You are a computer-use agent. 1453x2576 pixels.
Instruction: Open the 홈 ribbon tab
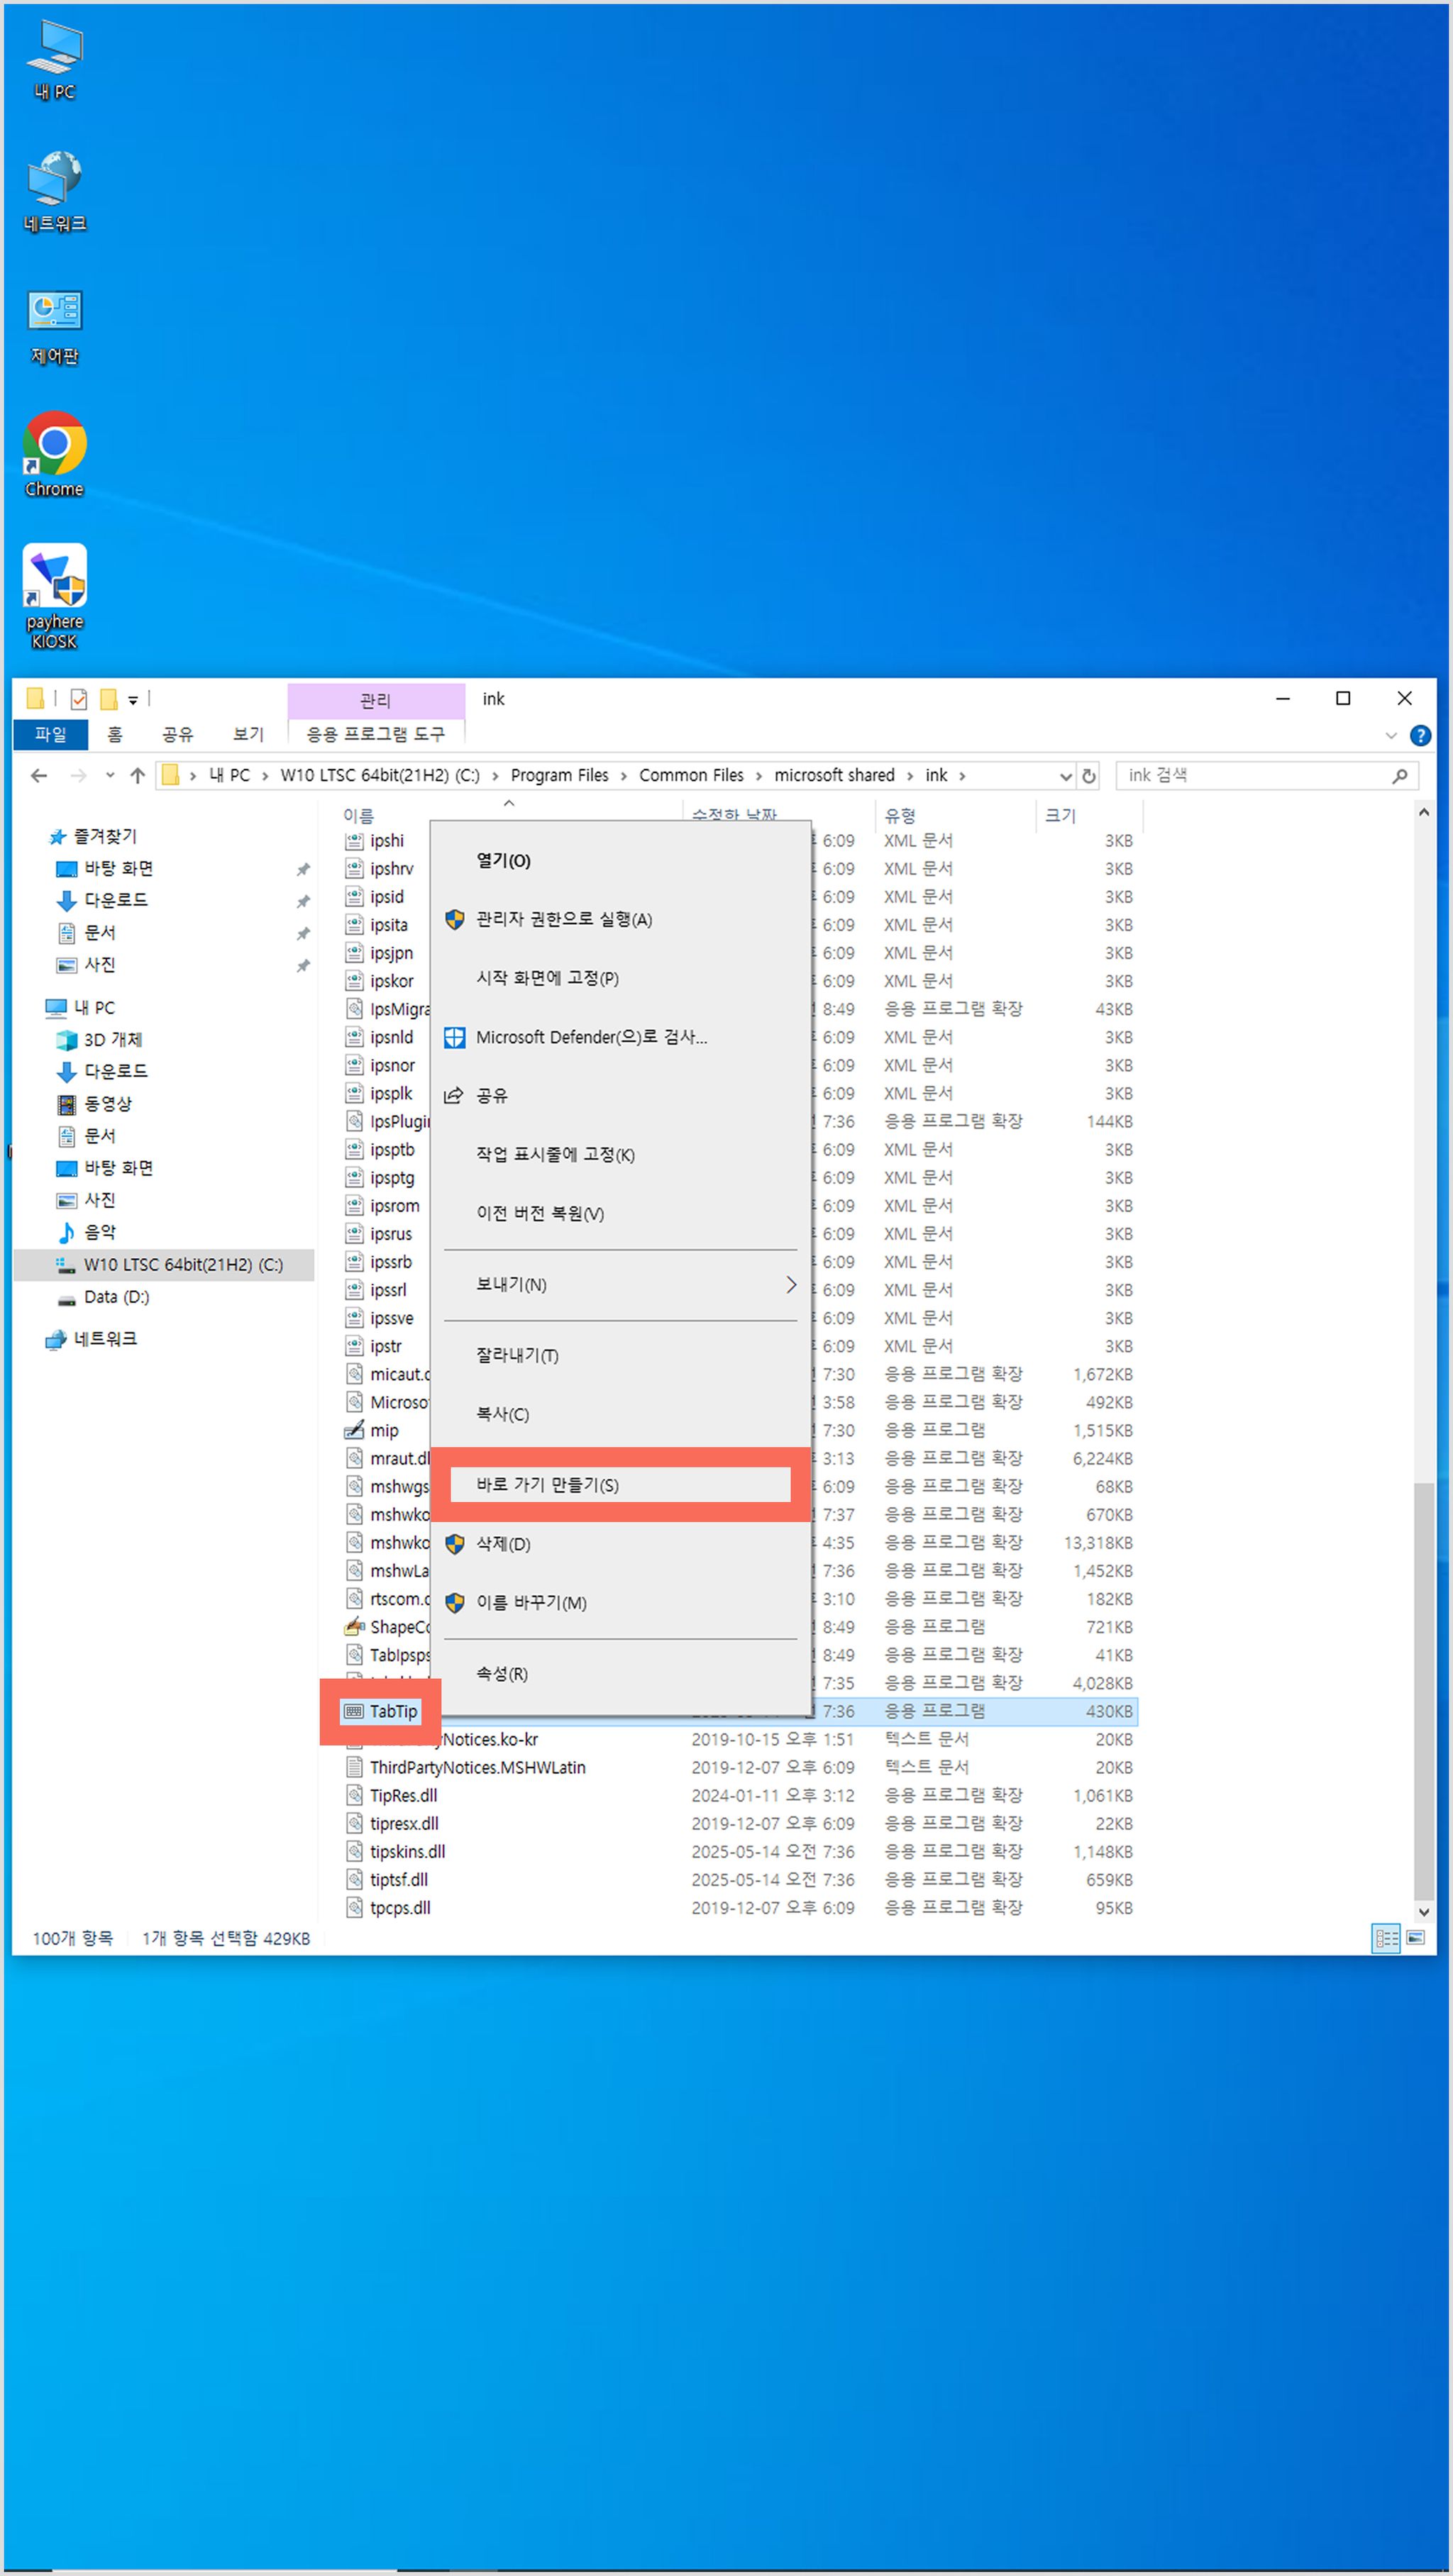[x=115, y=734]
